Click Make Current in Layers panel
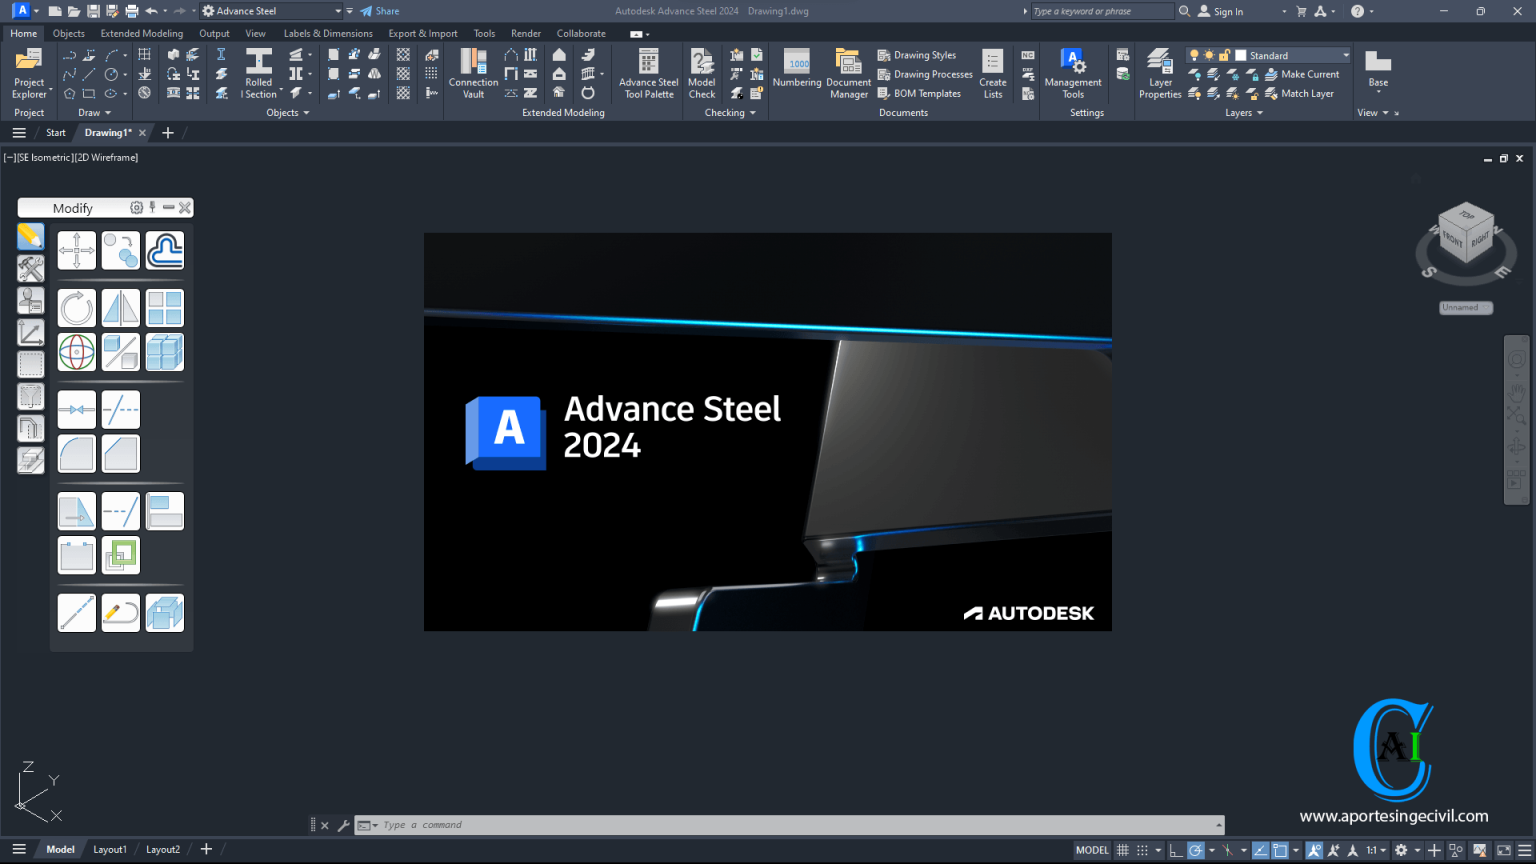 [x=1302, y=74]
